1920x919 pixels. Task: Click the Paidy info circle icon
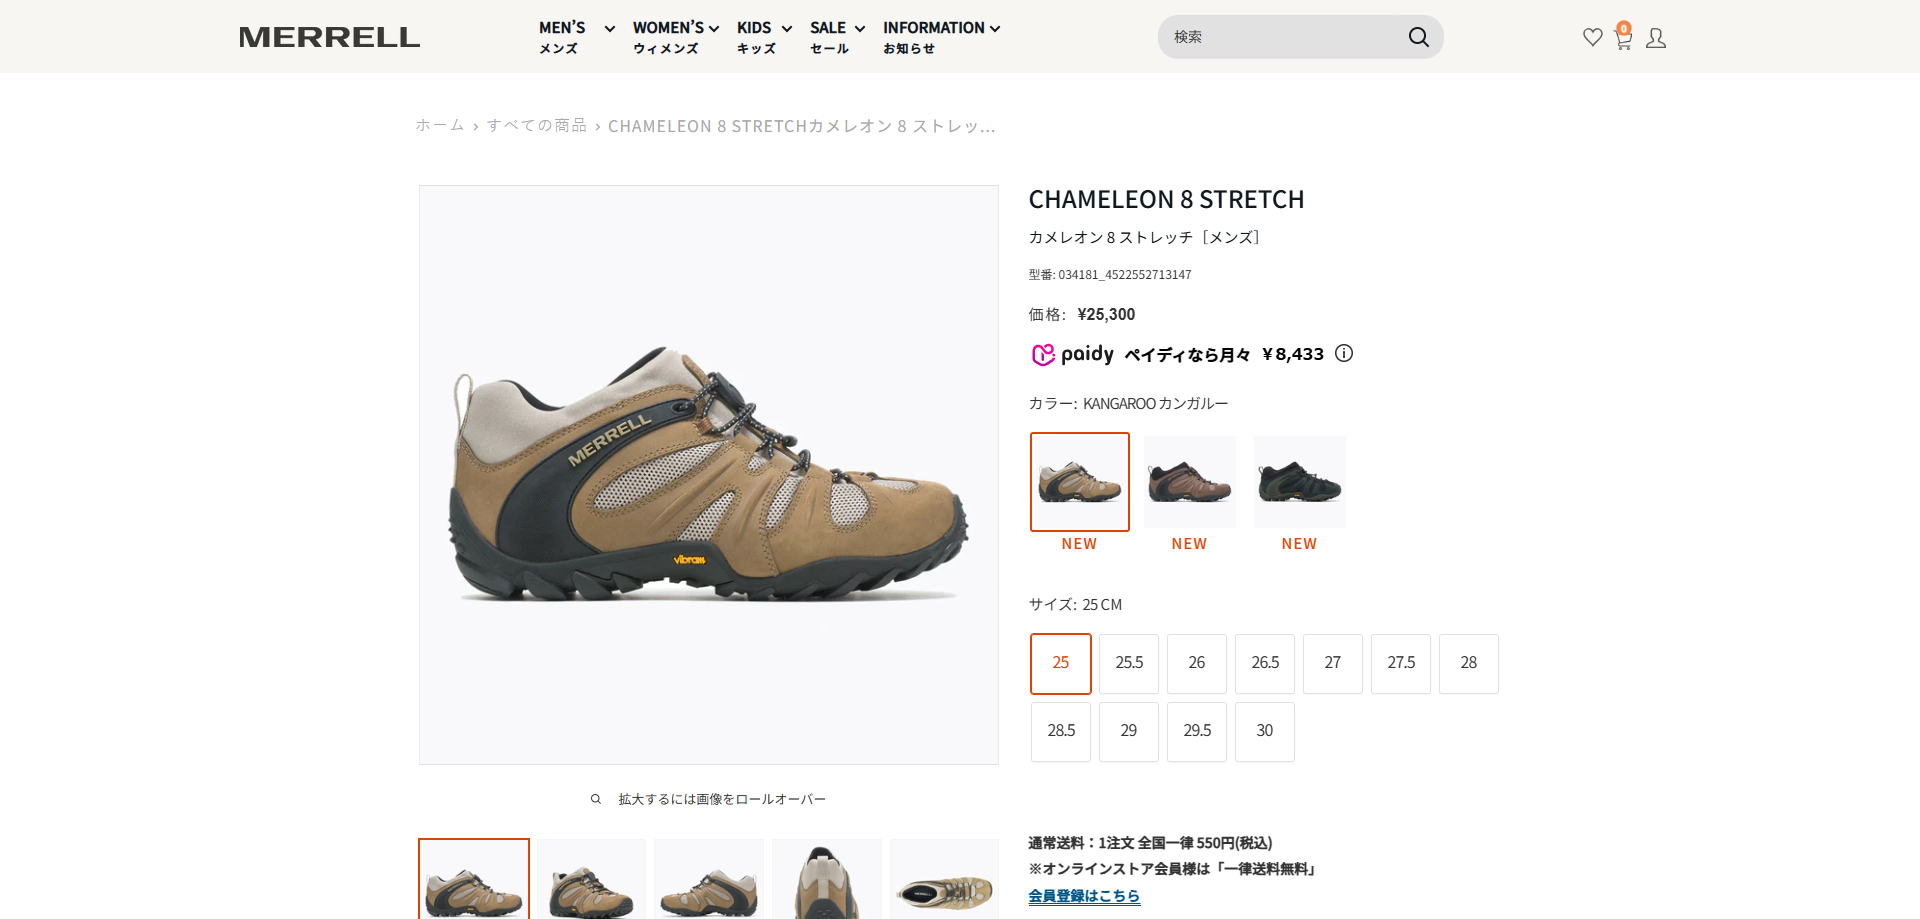point(1344,353)
